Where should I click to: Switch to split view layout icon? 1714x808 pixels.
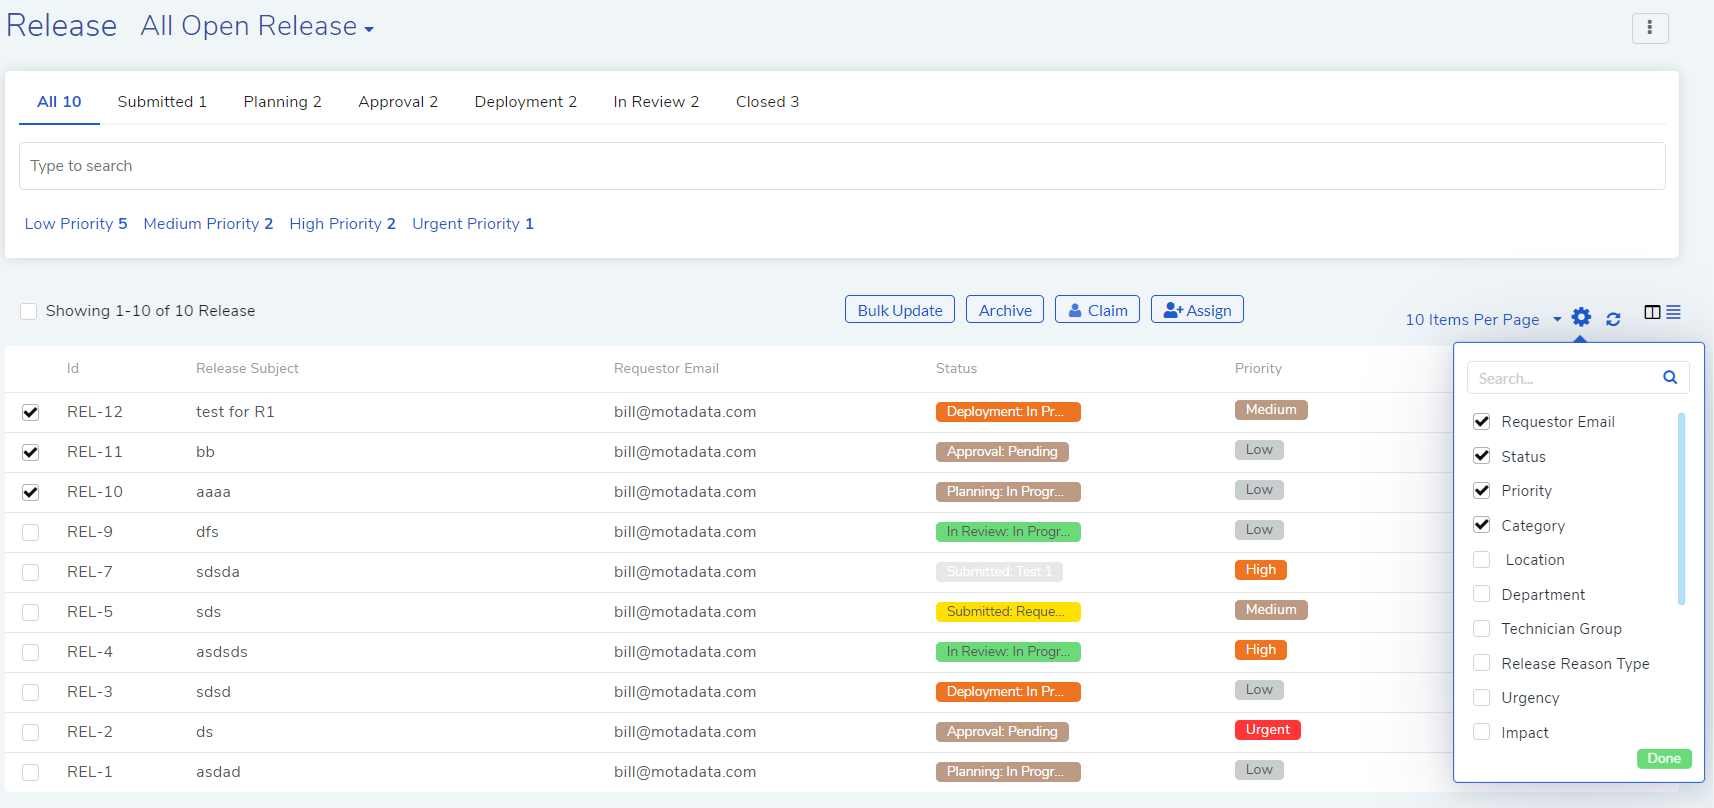[1652, 312]
